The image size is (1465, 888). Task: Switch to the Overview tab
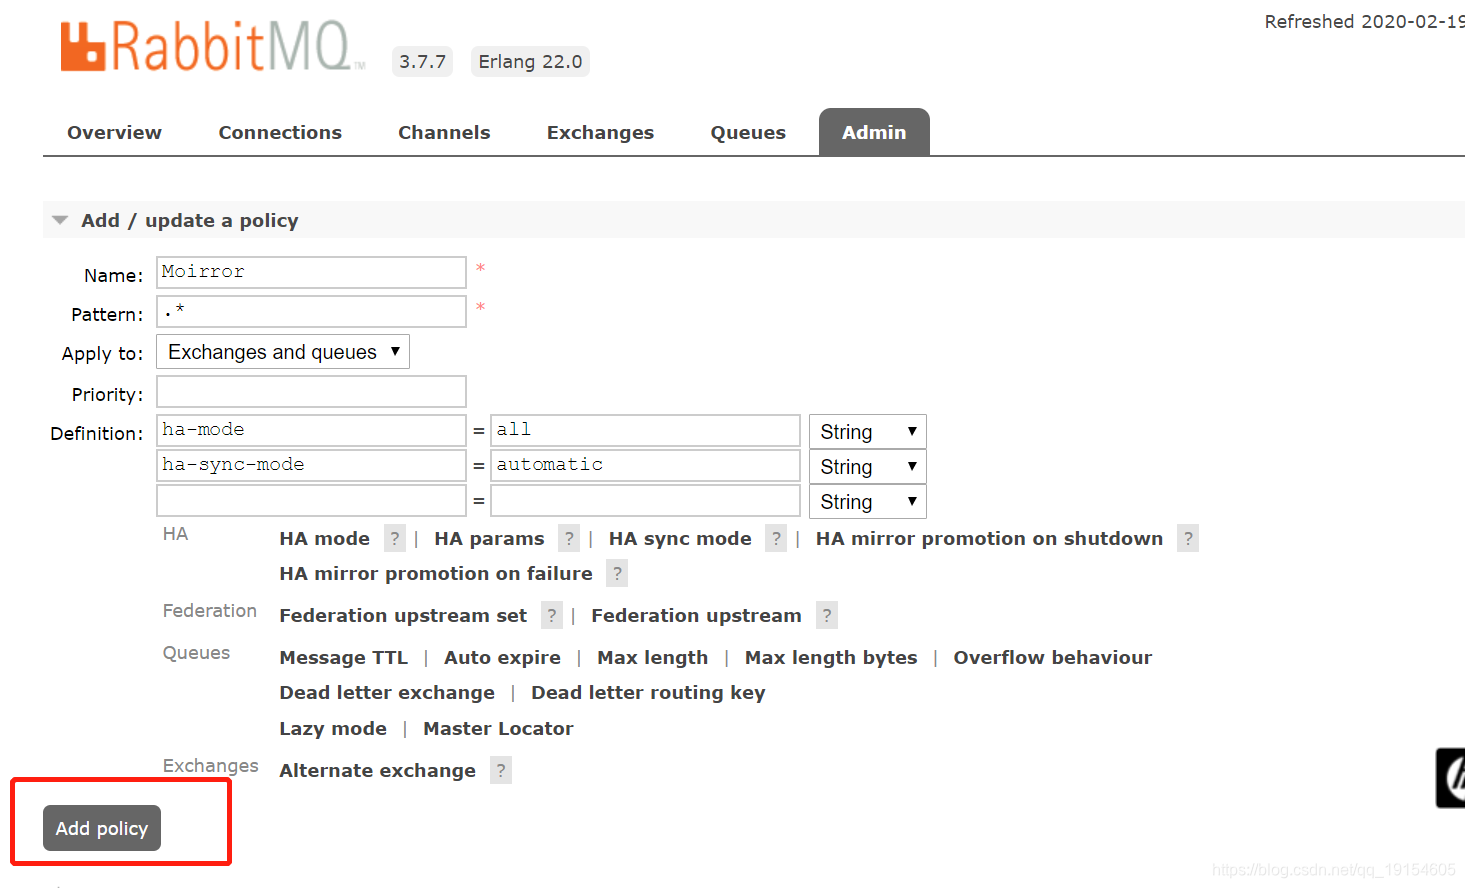tap(114, 133)
